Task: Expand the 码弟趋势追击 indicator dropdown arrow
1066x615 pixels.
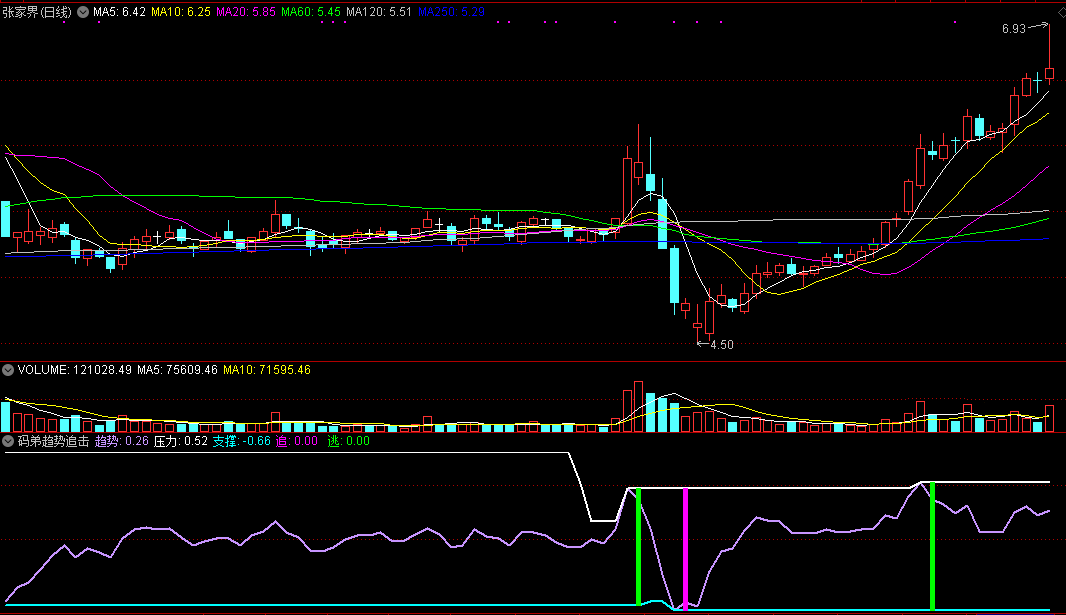Action: (x=8, y=441)
